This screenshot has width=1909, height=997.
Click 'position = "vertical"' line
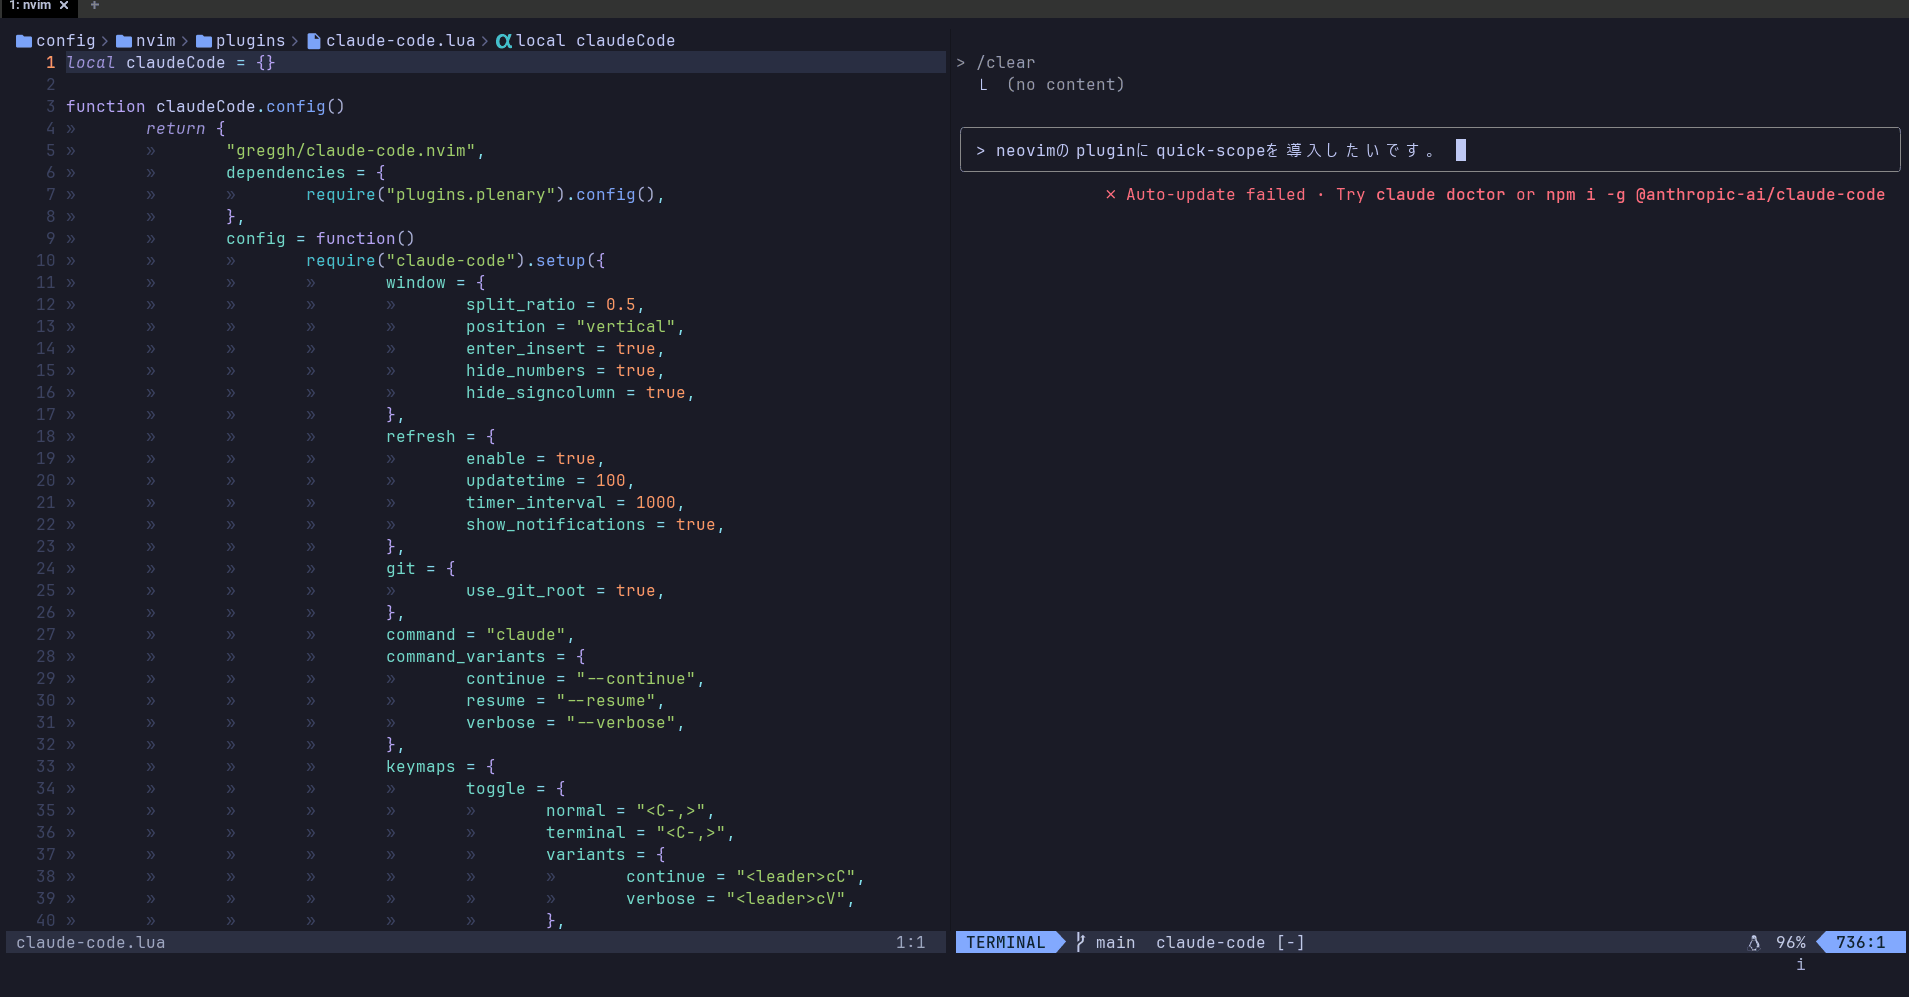coord(571,327)
